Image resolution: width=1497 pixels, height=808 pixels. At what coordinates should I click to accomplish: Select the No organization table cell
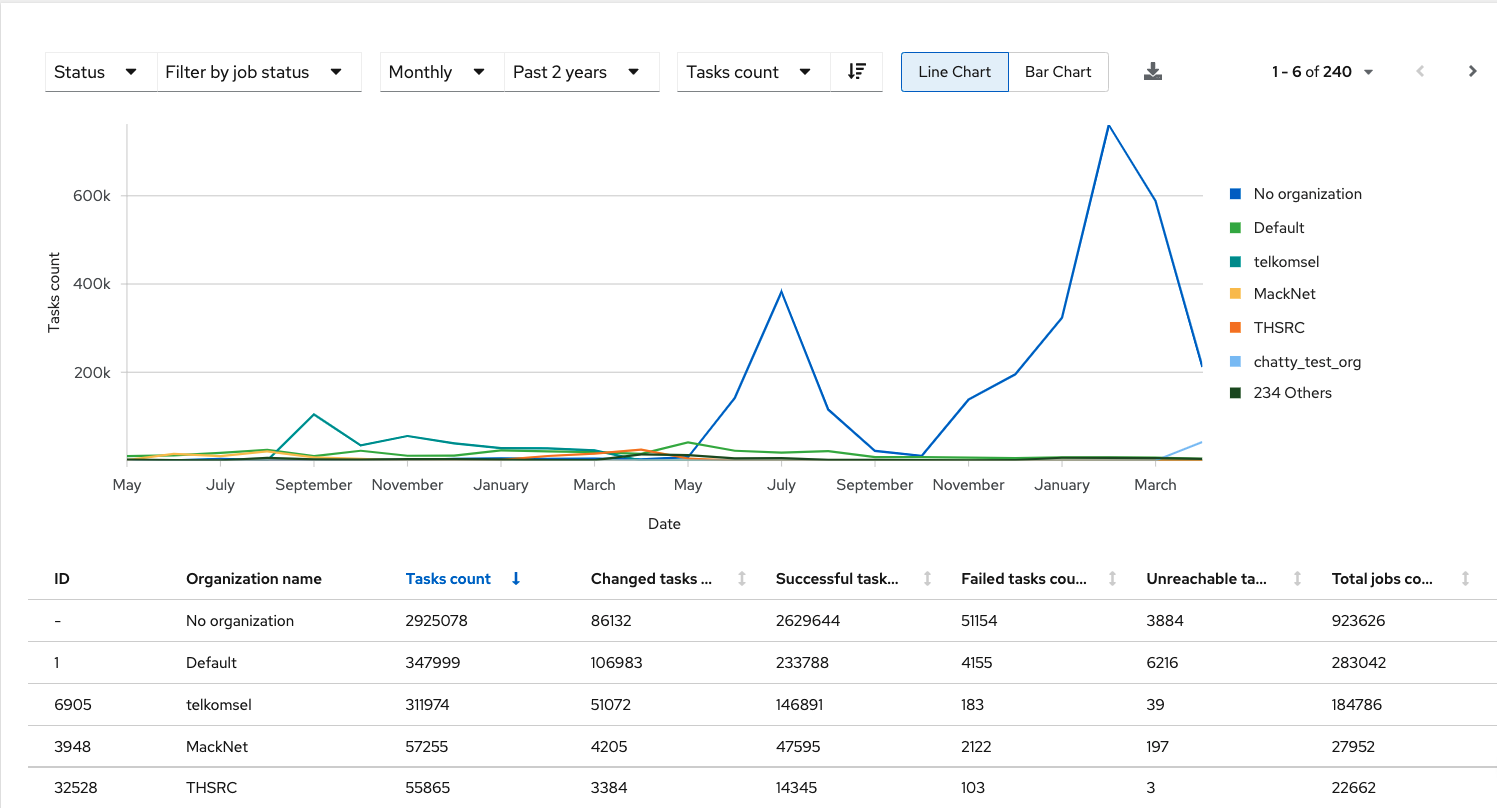pos(240,621)
